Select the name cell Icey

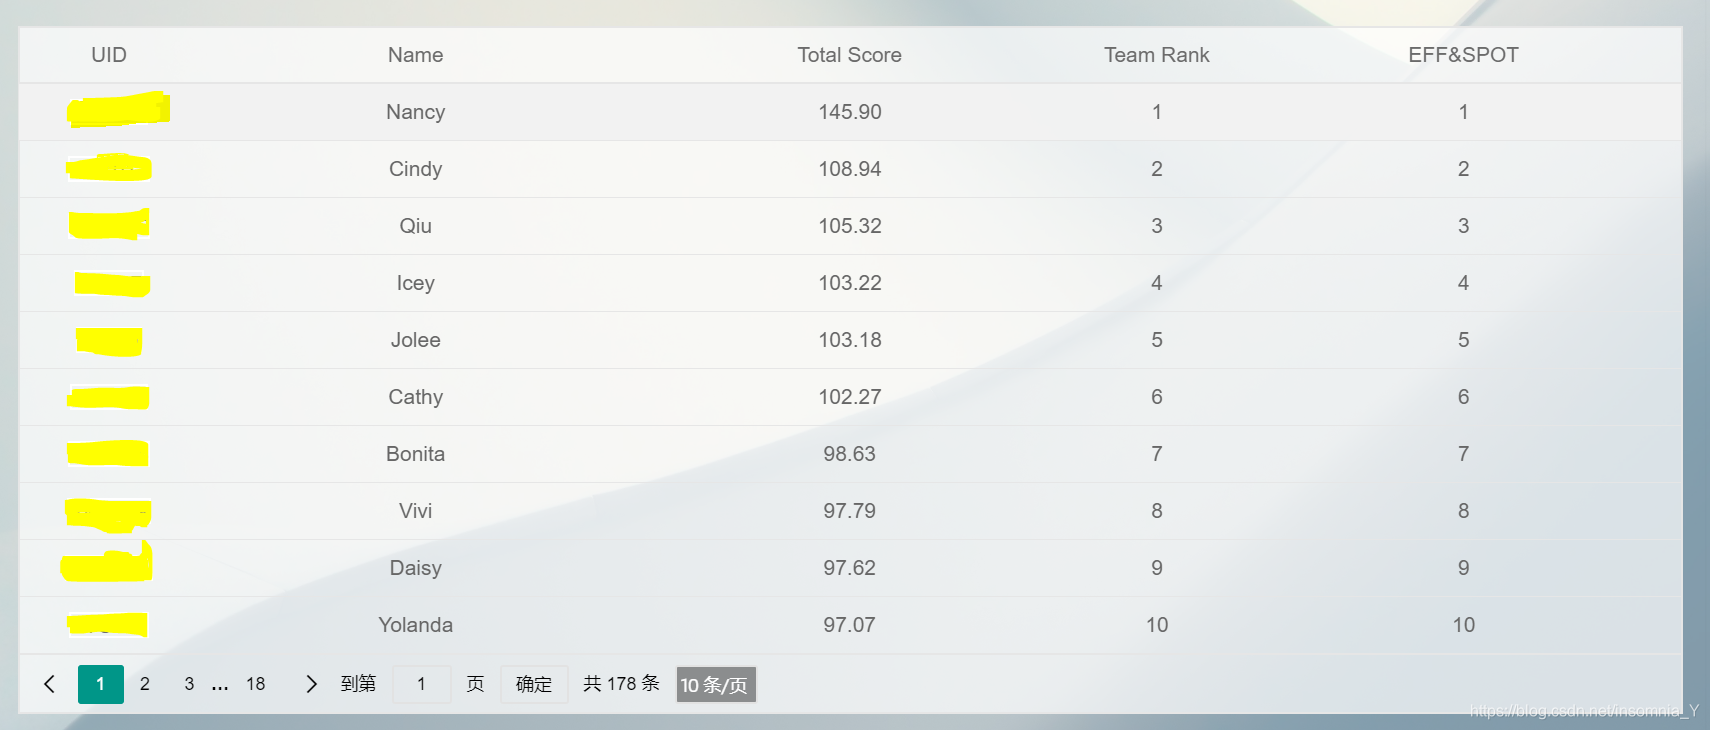[416, 283]
